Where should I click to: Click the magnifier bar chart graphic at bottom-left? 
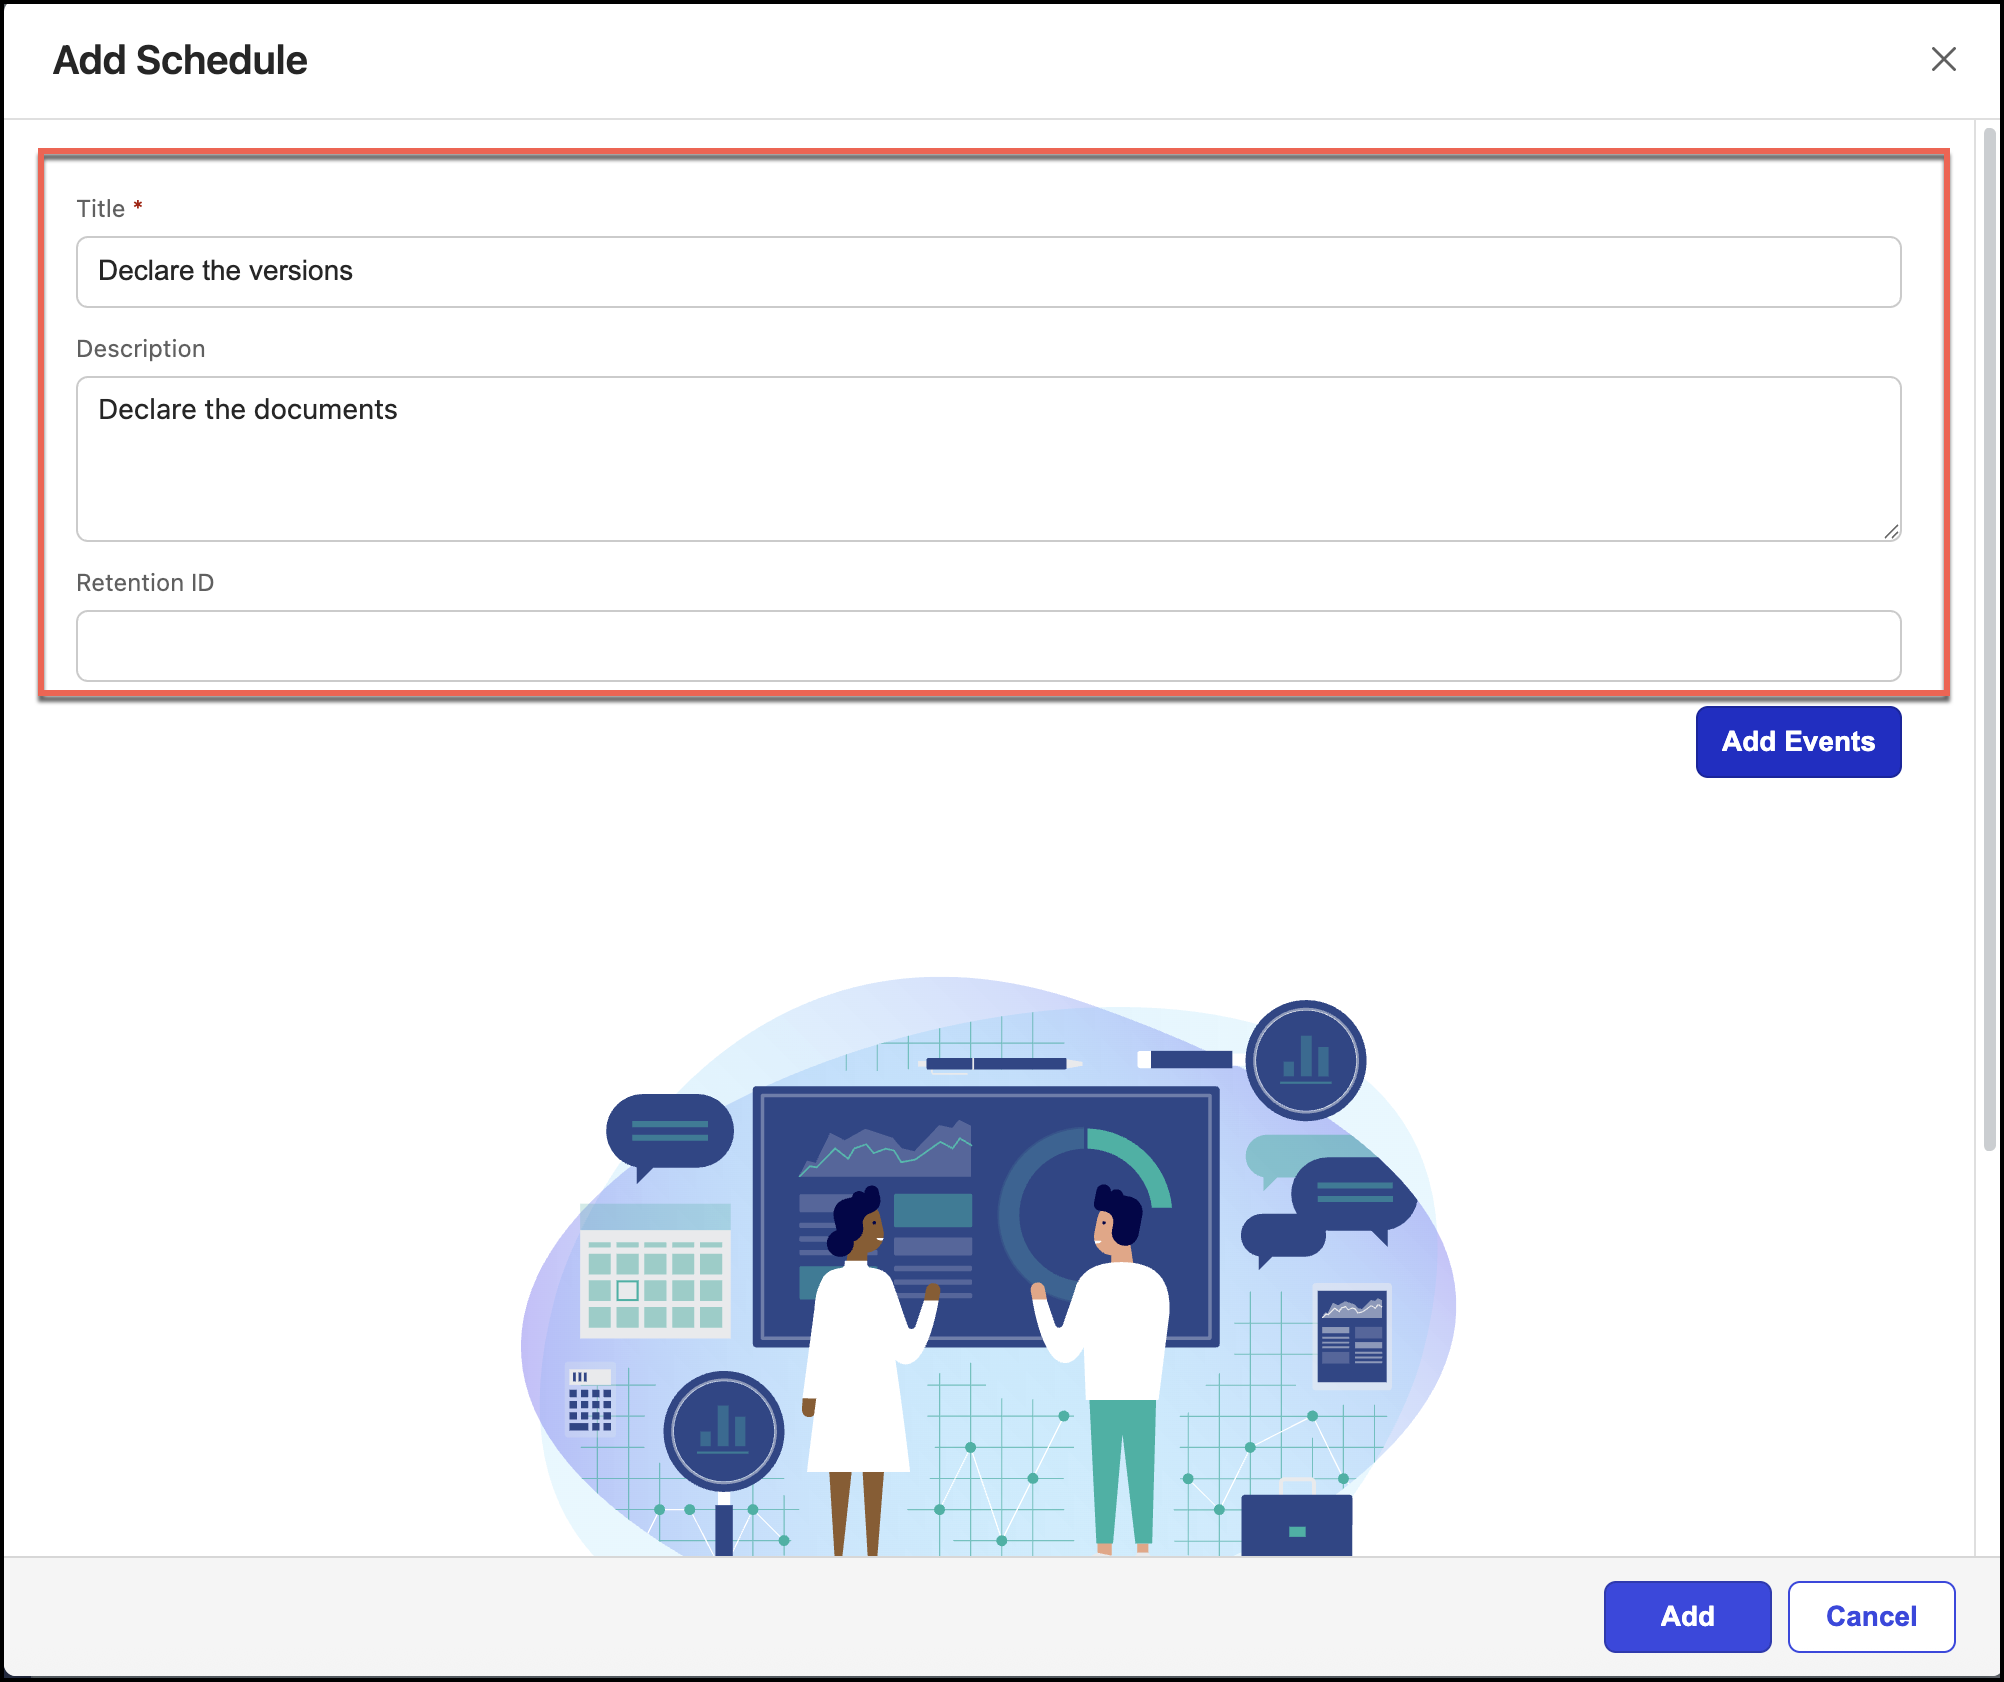[x=723, y=1432]
